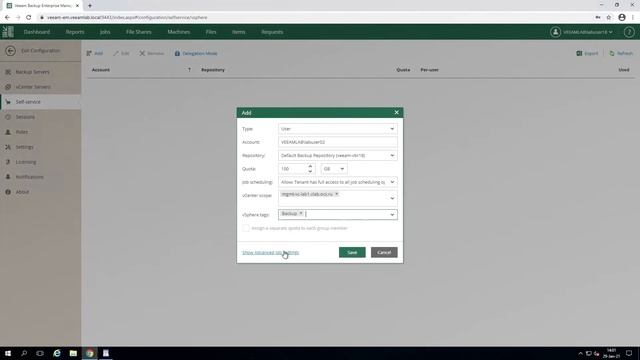Open the user account menu

[581, 32]
